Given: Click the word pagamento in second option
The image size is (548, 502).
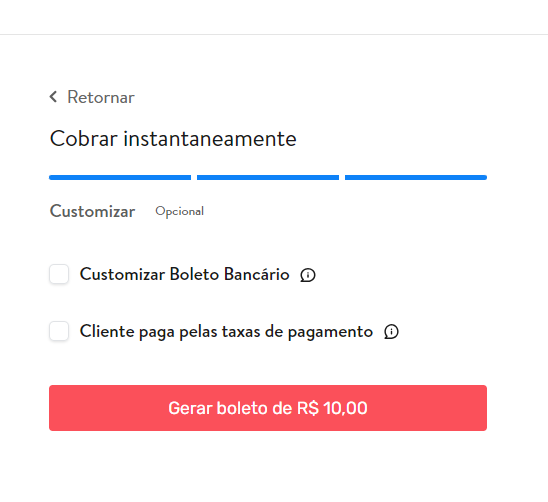Looking at the screenshot, I should point(330,333).
